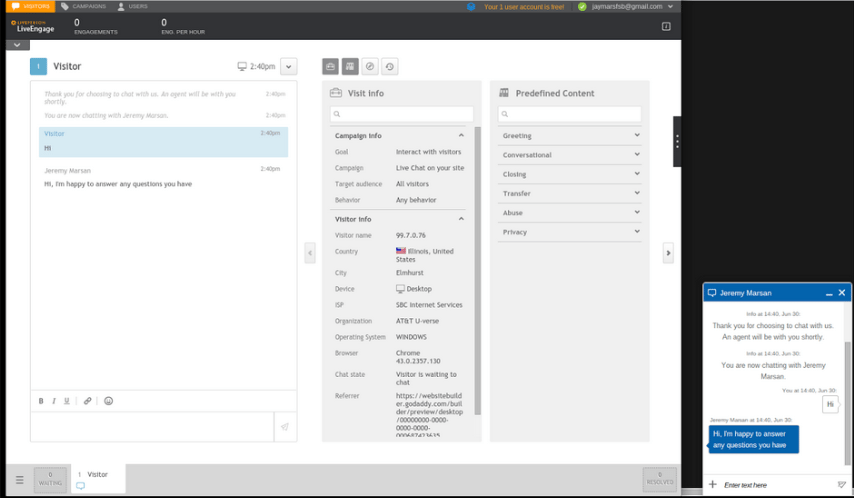
Task: Click the 0 Waiting button
Action: pos(50,479)
